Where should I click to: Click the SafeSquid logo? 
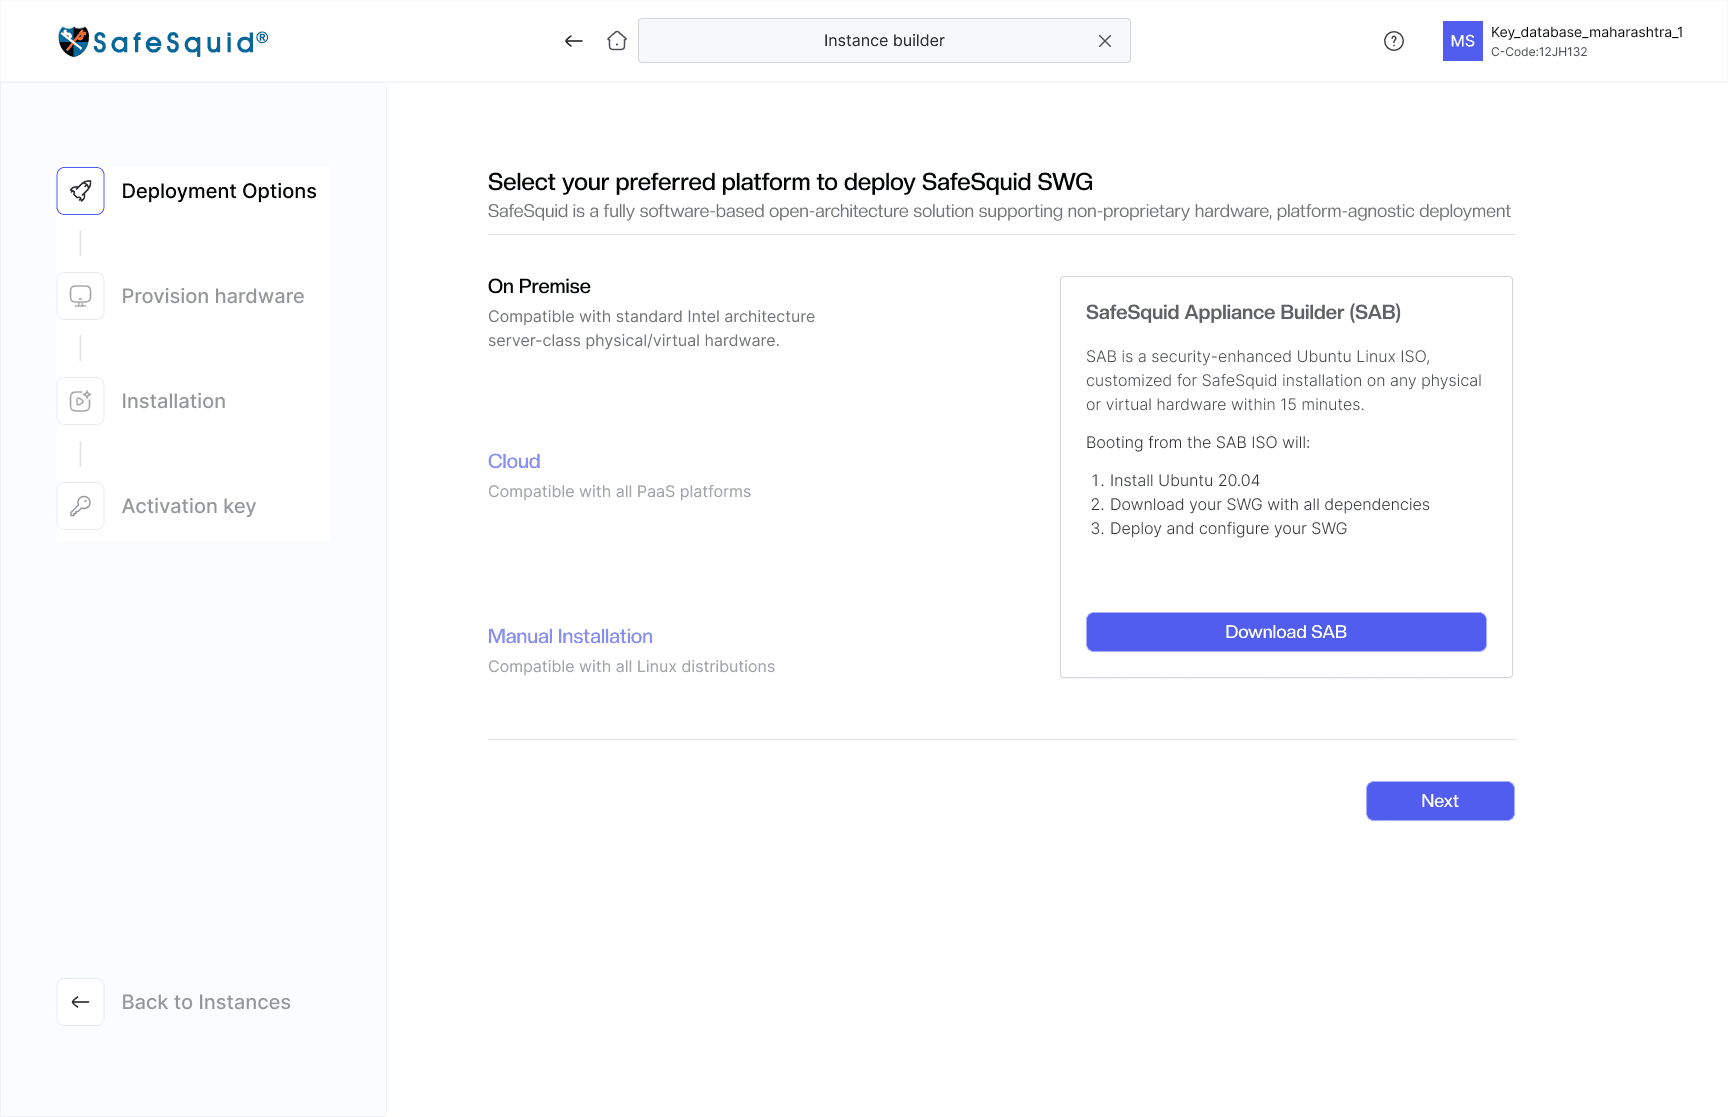click(163, 41)
